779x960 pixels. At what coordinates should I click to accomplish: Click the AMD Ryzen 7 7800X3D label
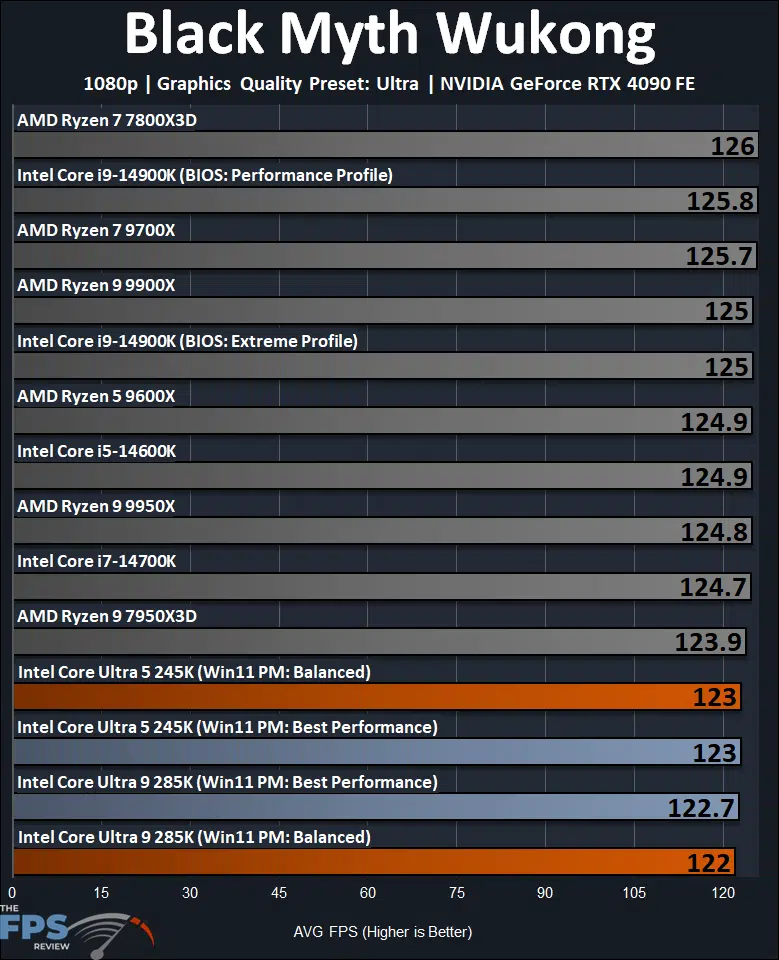107,120
